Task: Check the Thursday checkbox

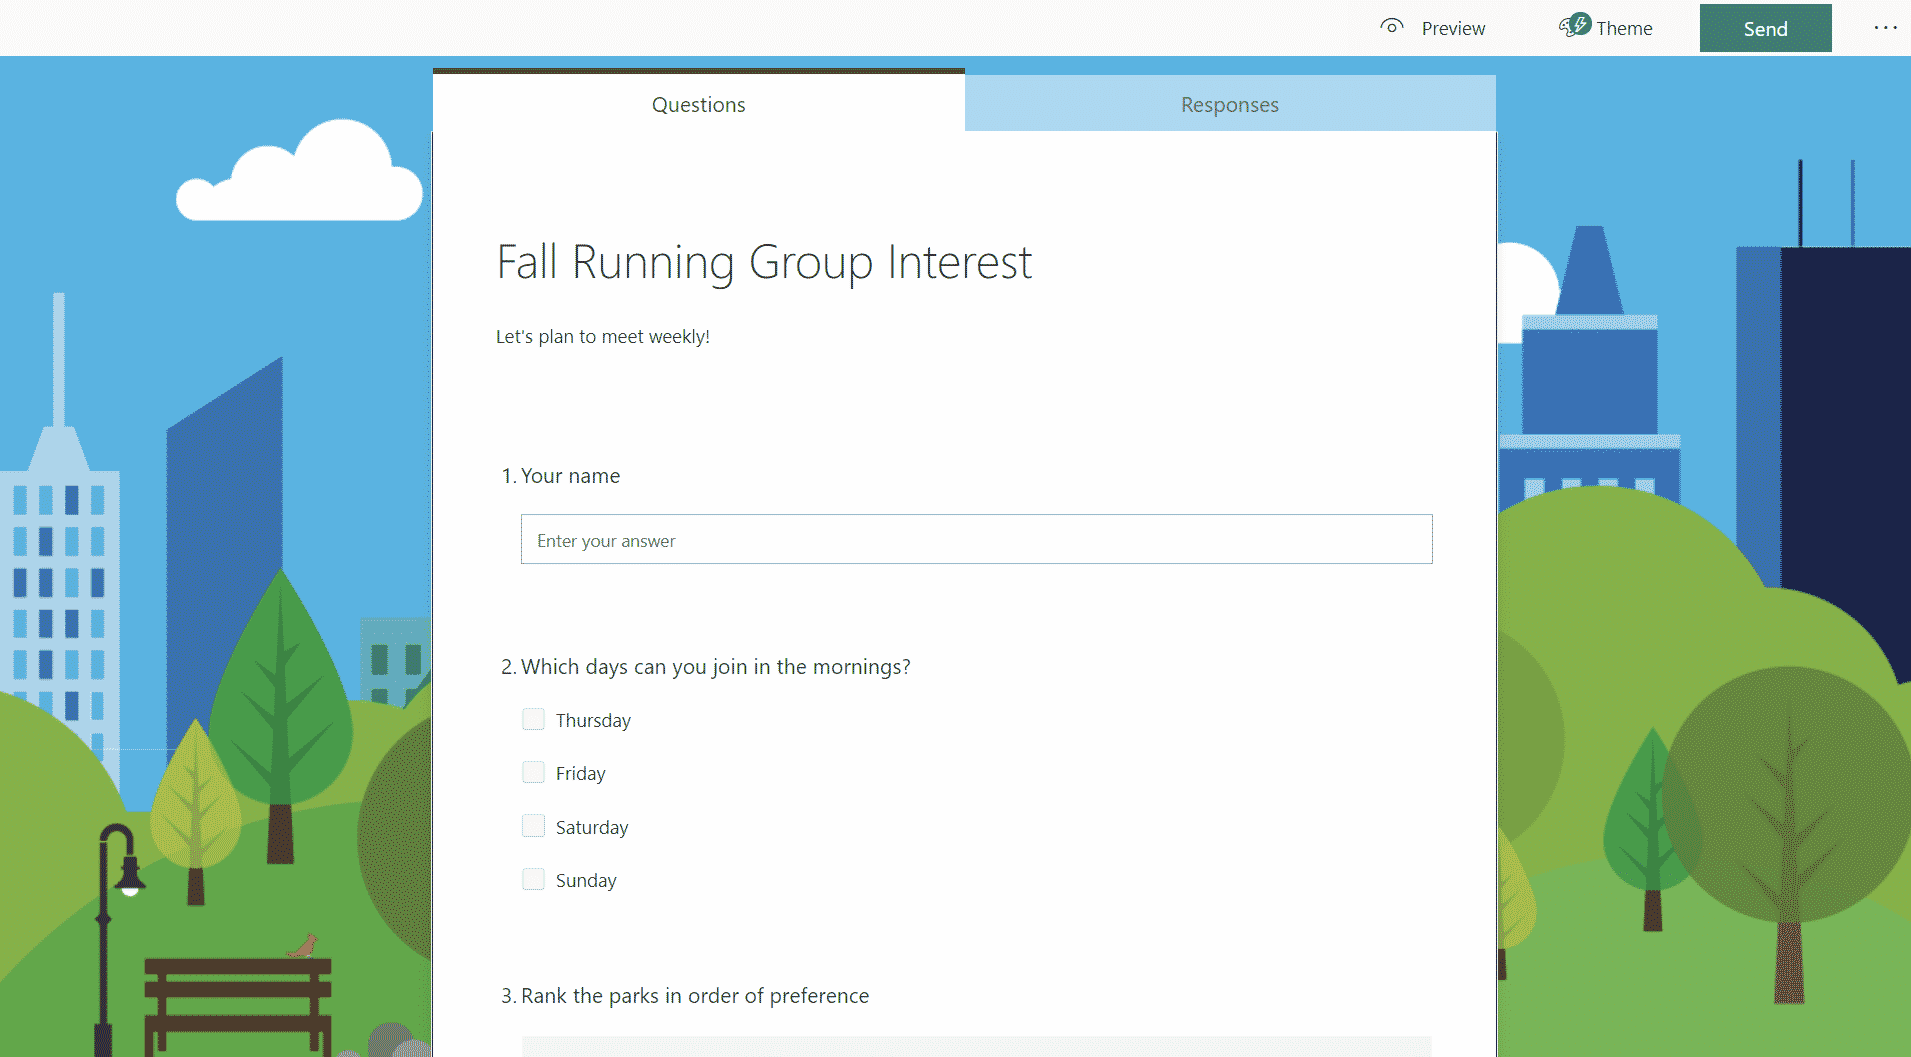Action: click(x=533, y=719)
